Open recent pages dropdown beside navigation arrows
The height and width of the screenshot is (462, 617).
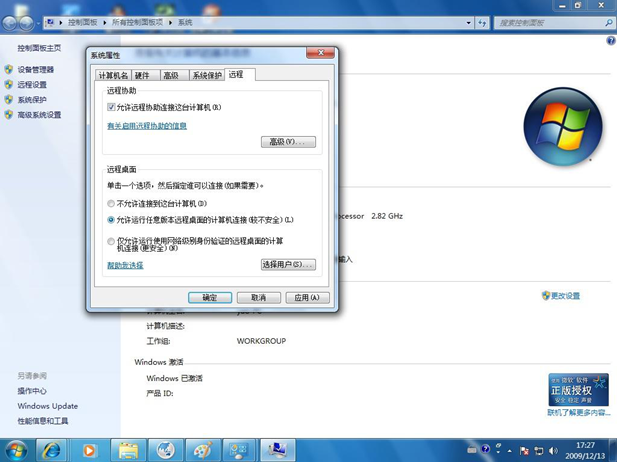click(x=38, y=24)
